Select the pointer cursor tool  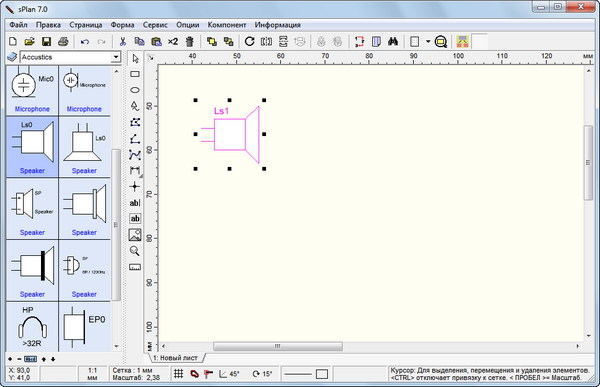pos(135,59)
